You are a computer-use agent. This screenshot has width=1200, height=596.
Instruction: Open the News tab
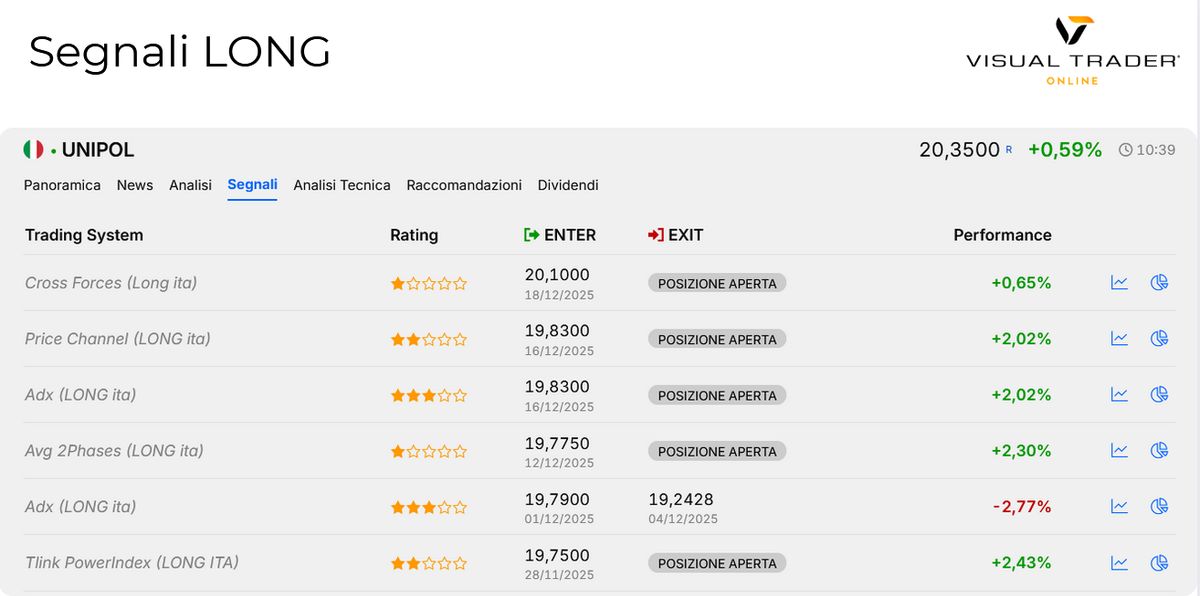[x=135, y=185]
